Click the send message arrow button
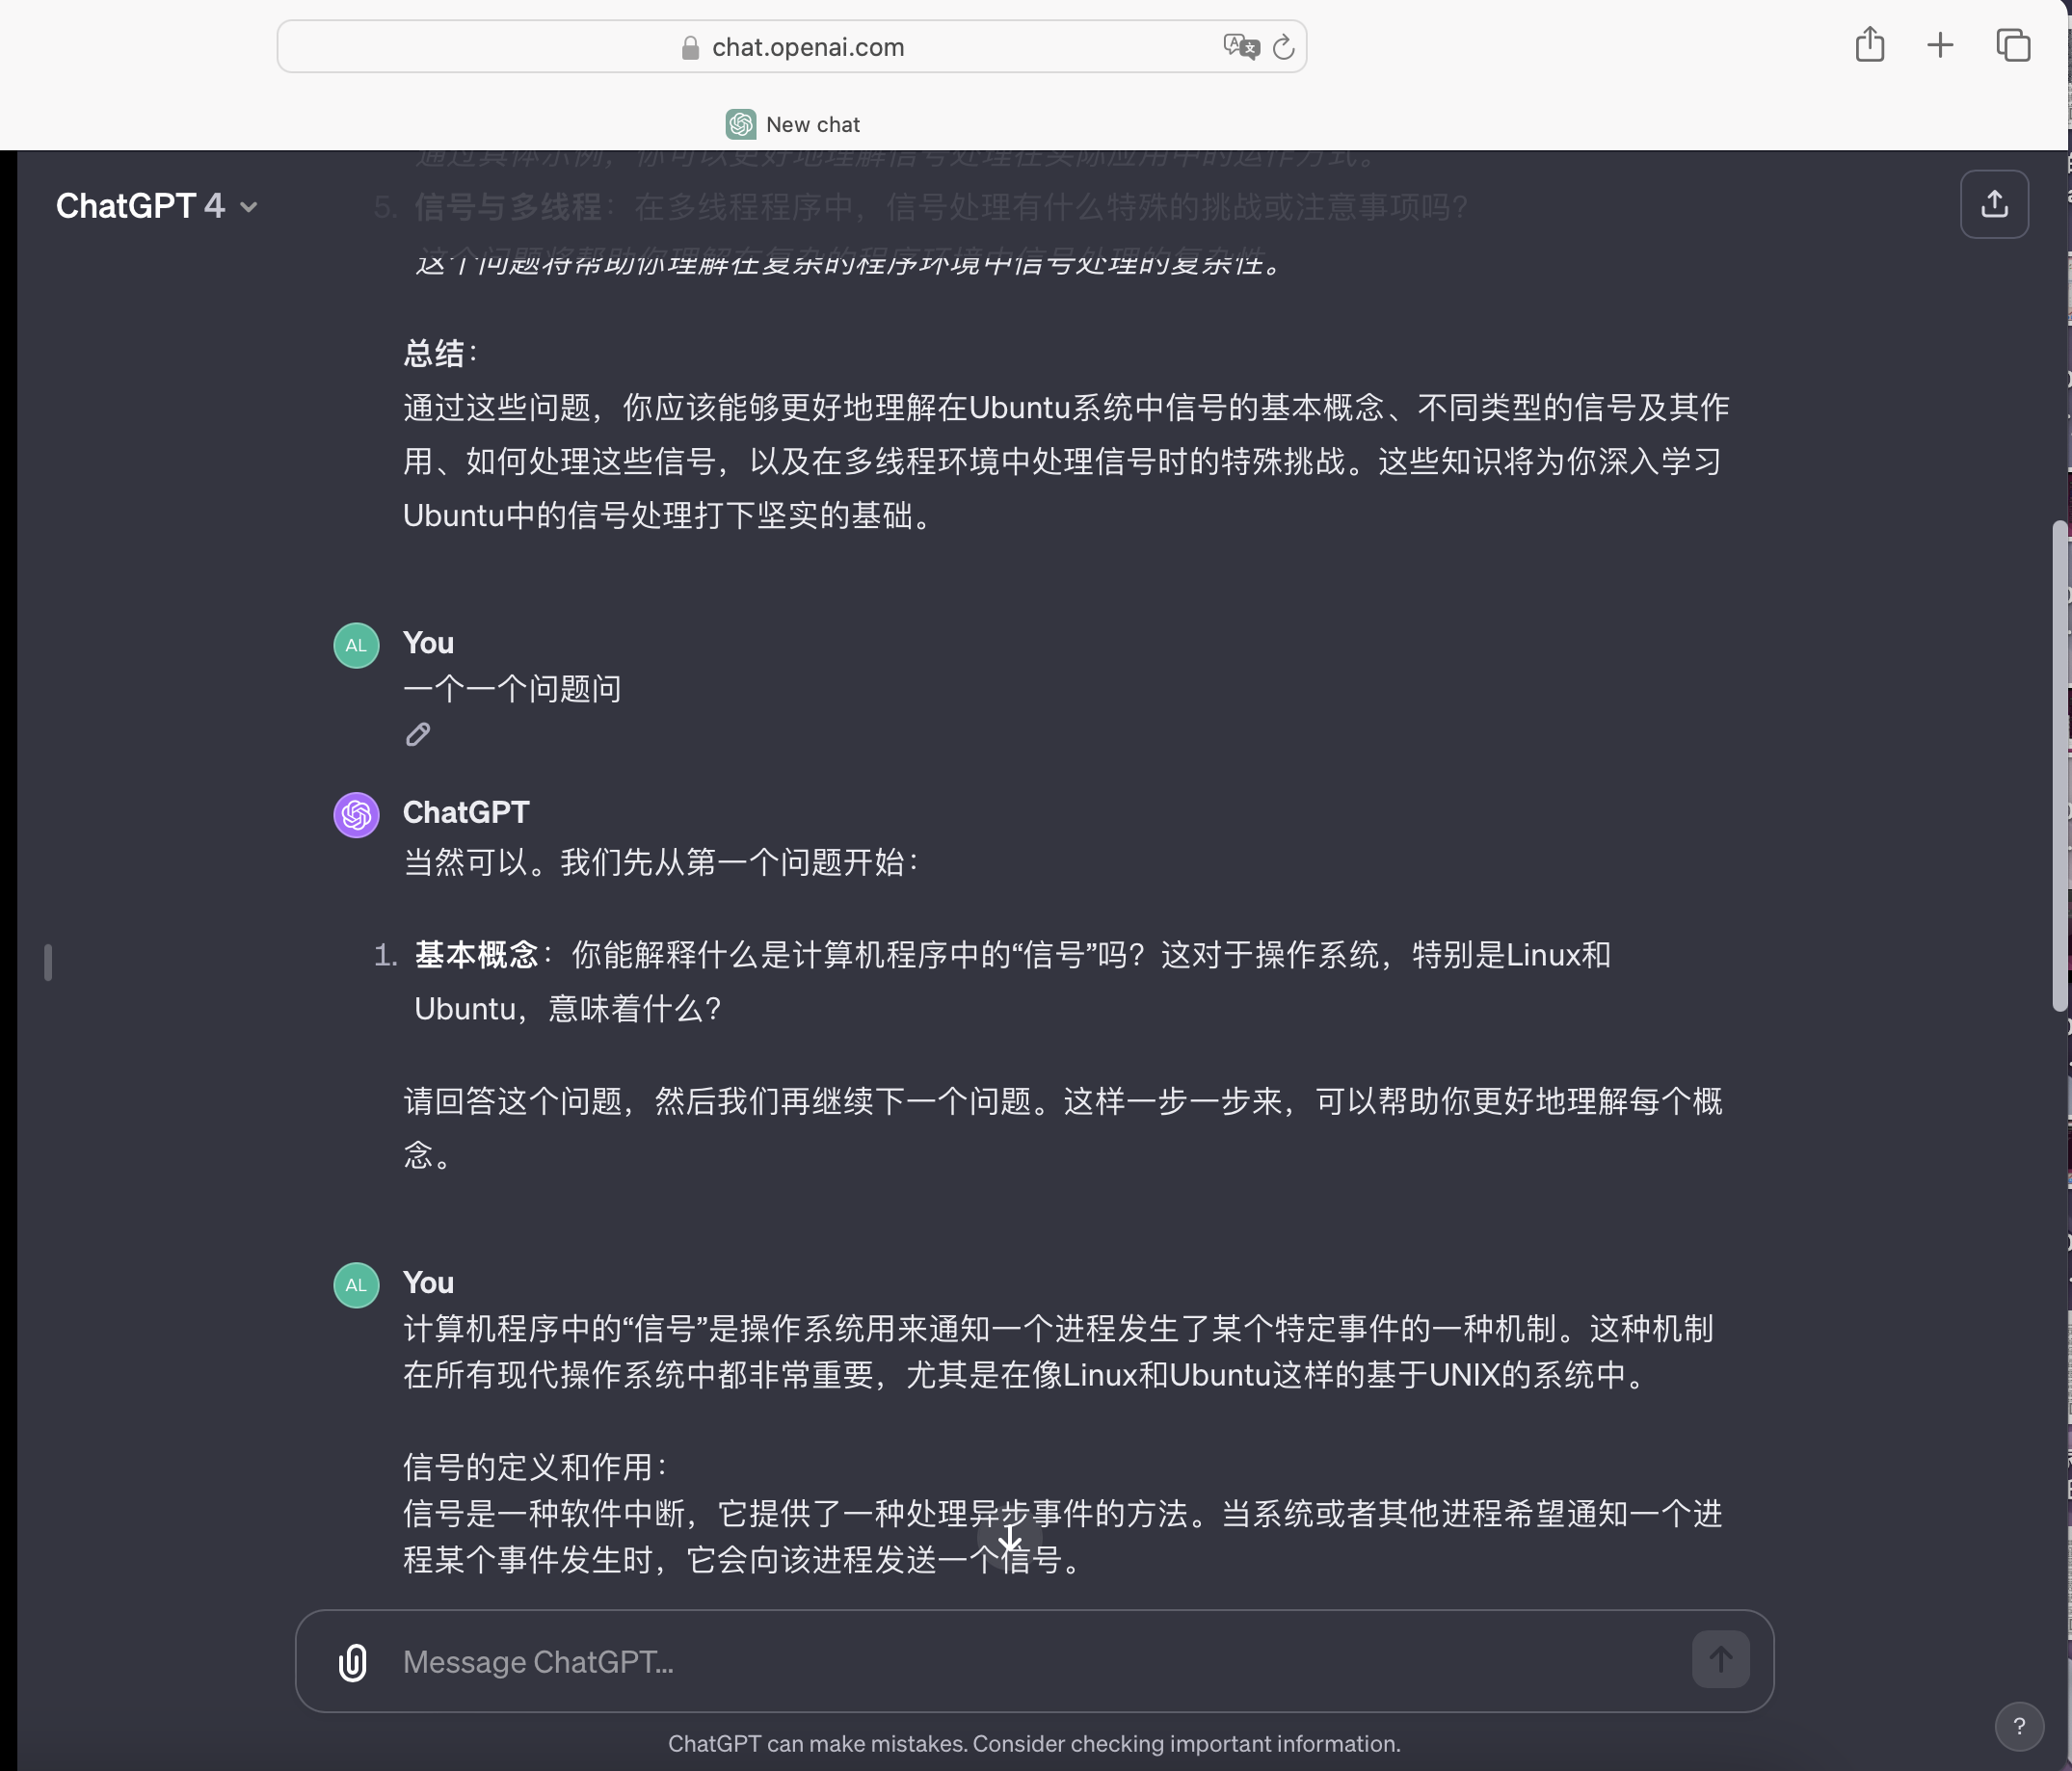The image size is (2072, 1771). (x=1720, y=1660)
